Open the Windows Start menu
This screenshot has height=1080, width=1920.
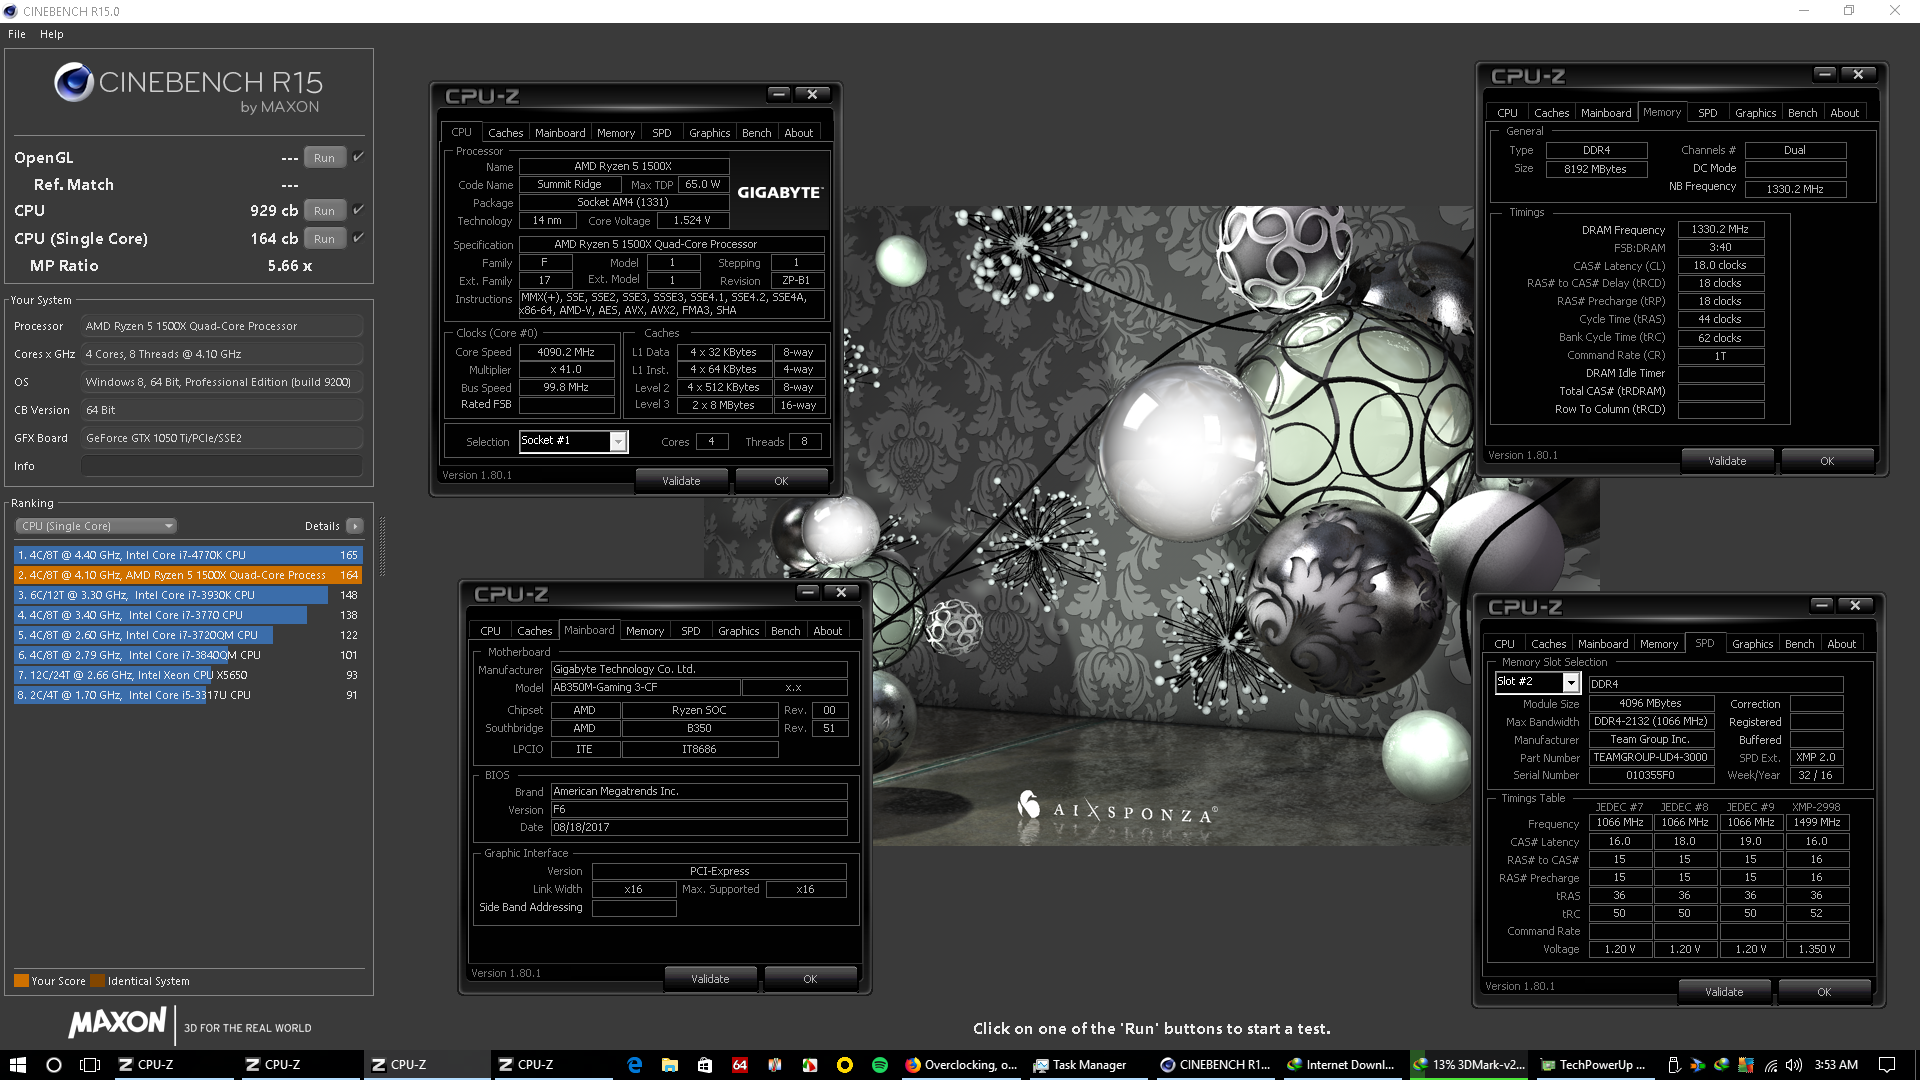click(17, 1065)
